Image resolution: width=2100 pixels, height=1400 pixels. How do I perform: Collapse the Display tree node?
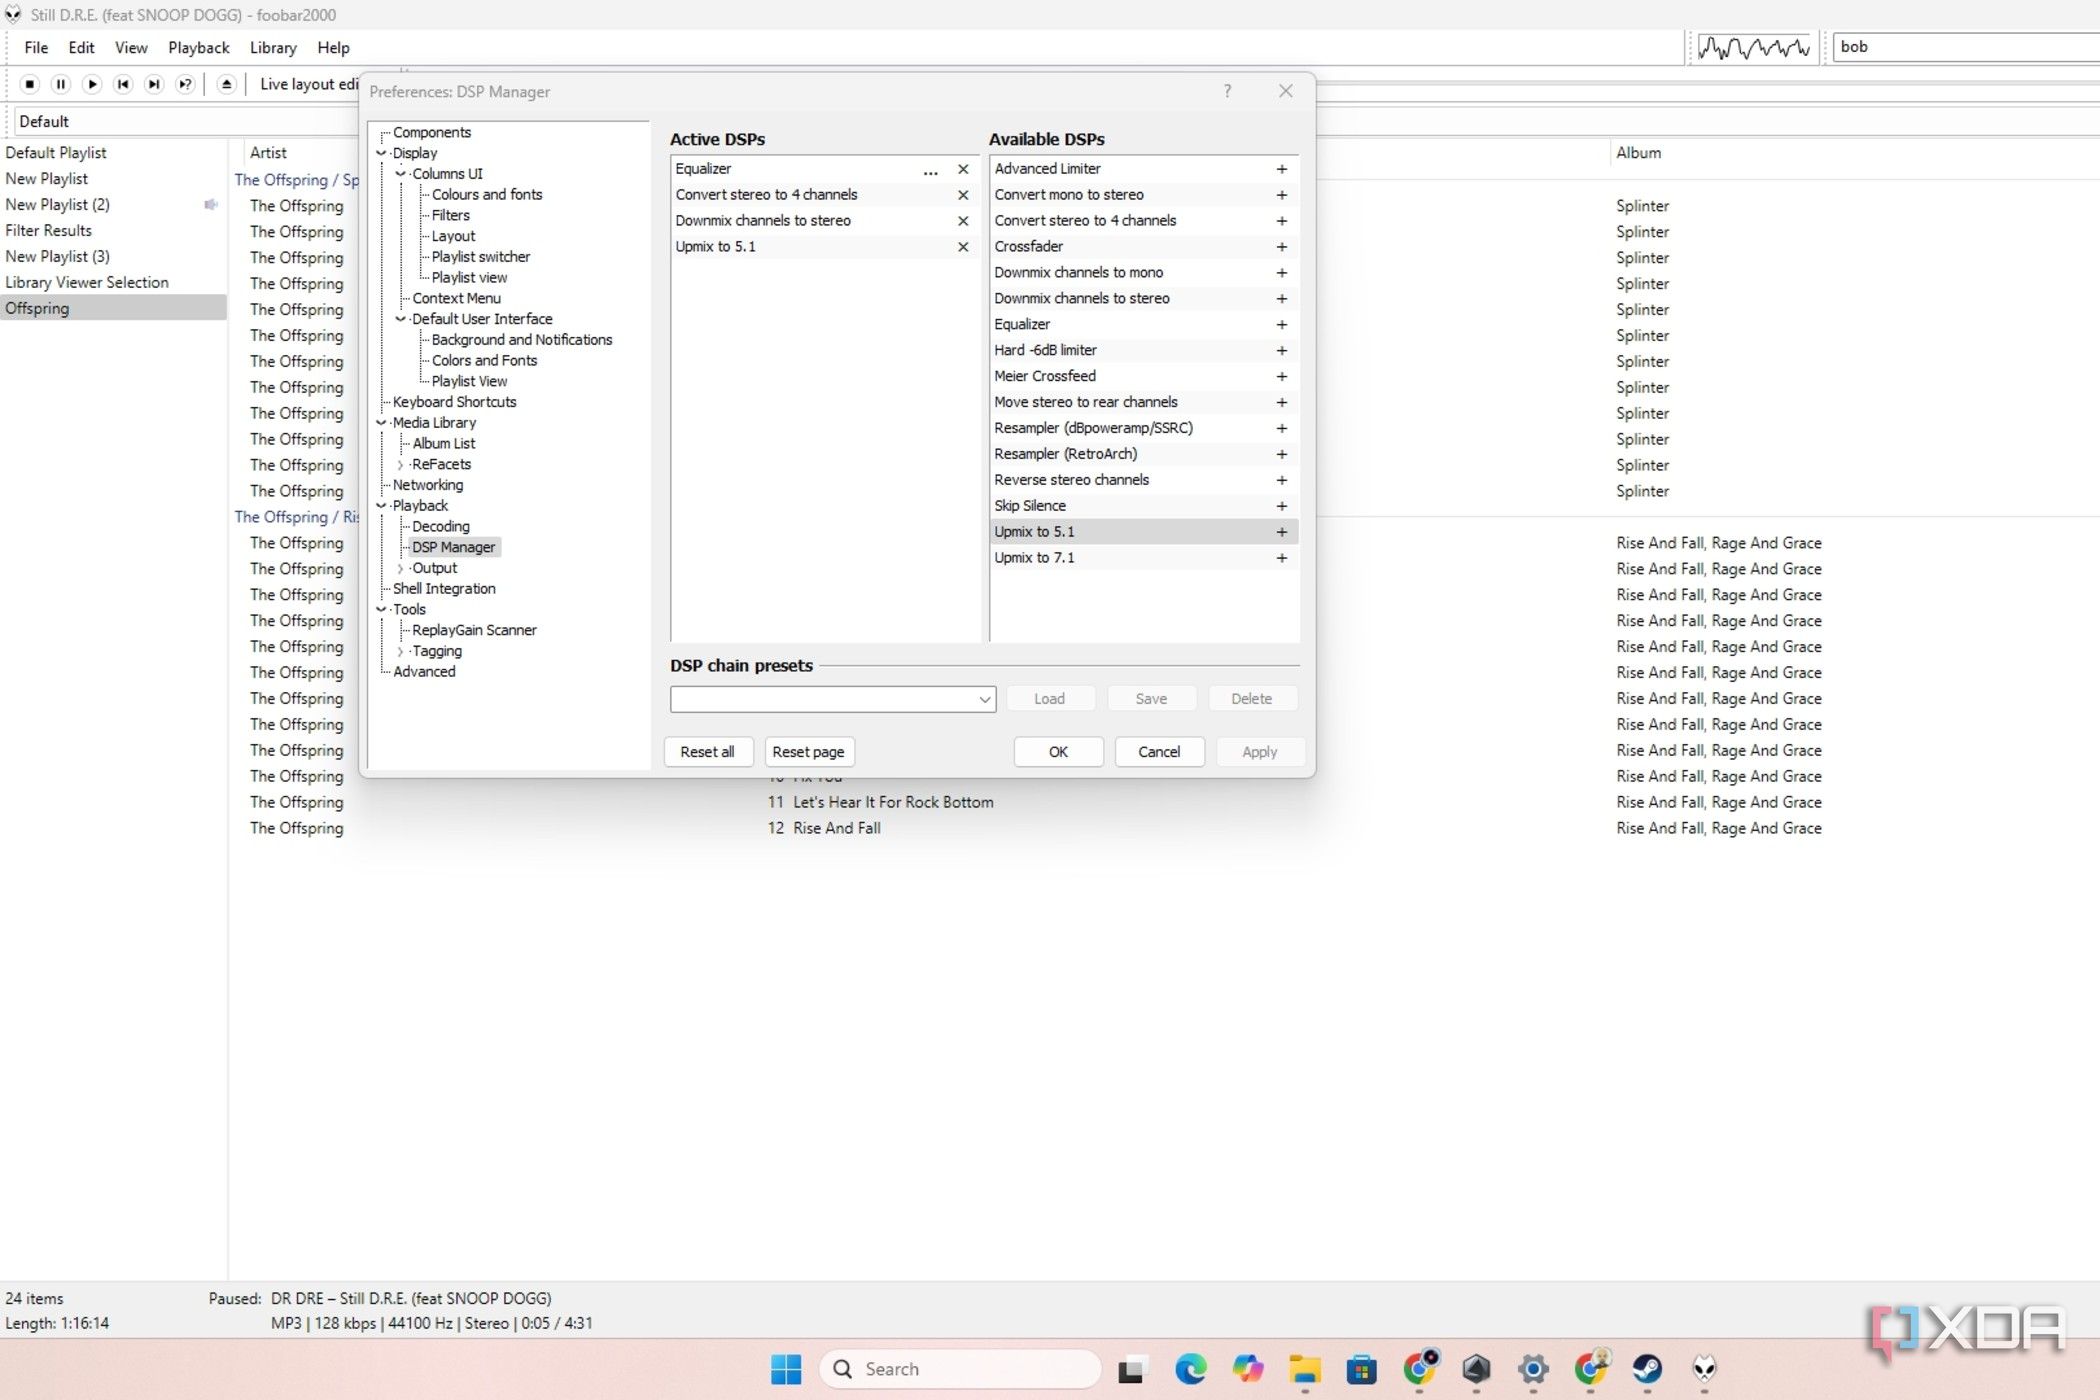click(381, 153)
